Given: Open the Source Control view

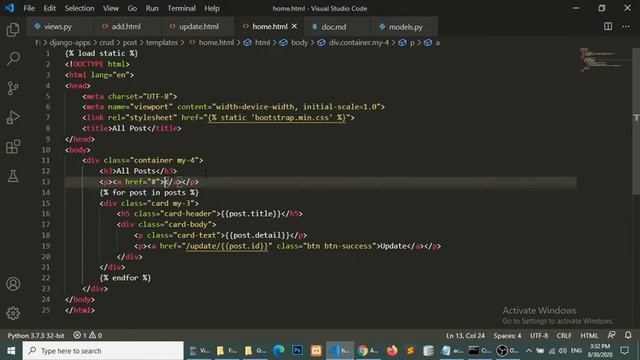Looking at the screenshot, I should pos(13,88).
